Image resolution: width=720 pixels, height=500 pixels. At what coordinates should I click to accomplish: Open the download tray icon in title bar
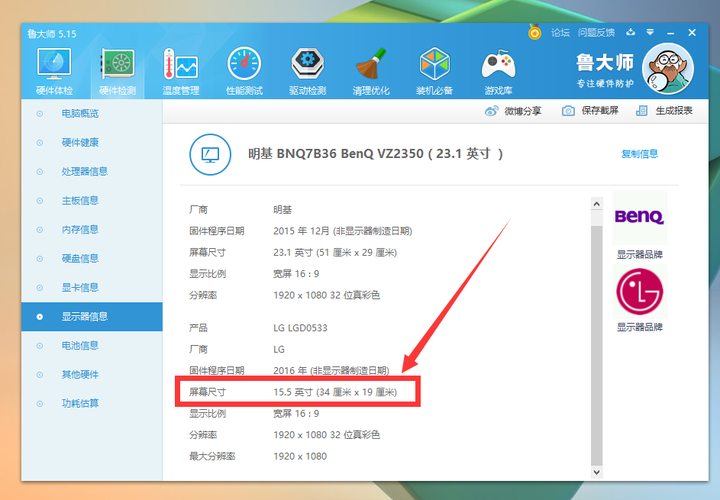pyautogui.click(x=631, y=32)
